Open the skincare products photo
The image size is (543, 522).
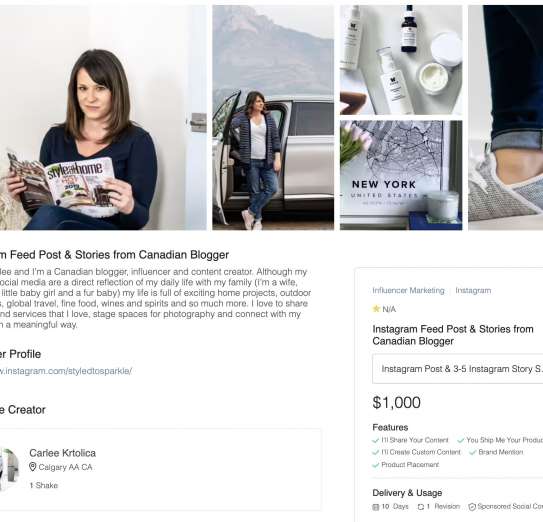401,60
